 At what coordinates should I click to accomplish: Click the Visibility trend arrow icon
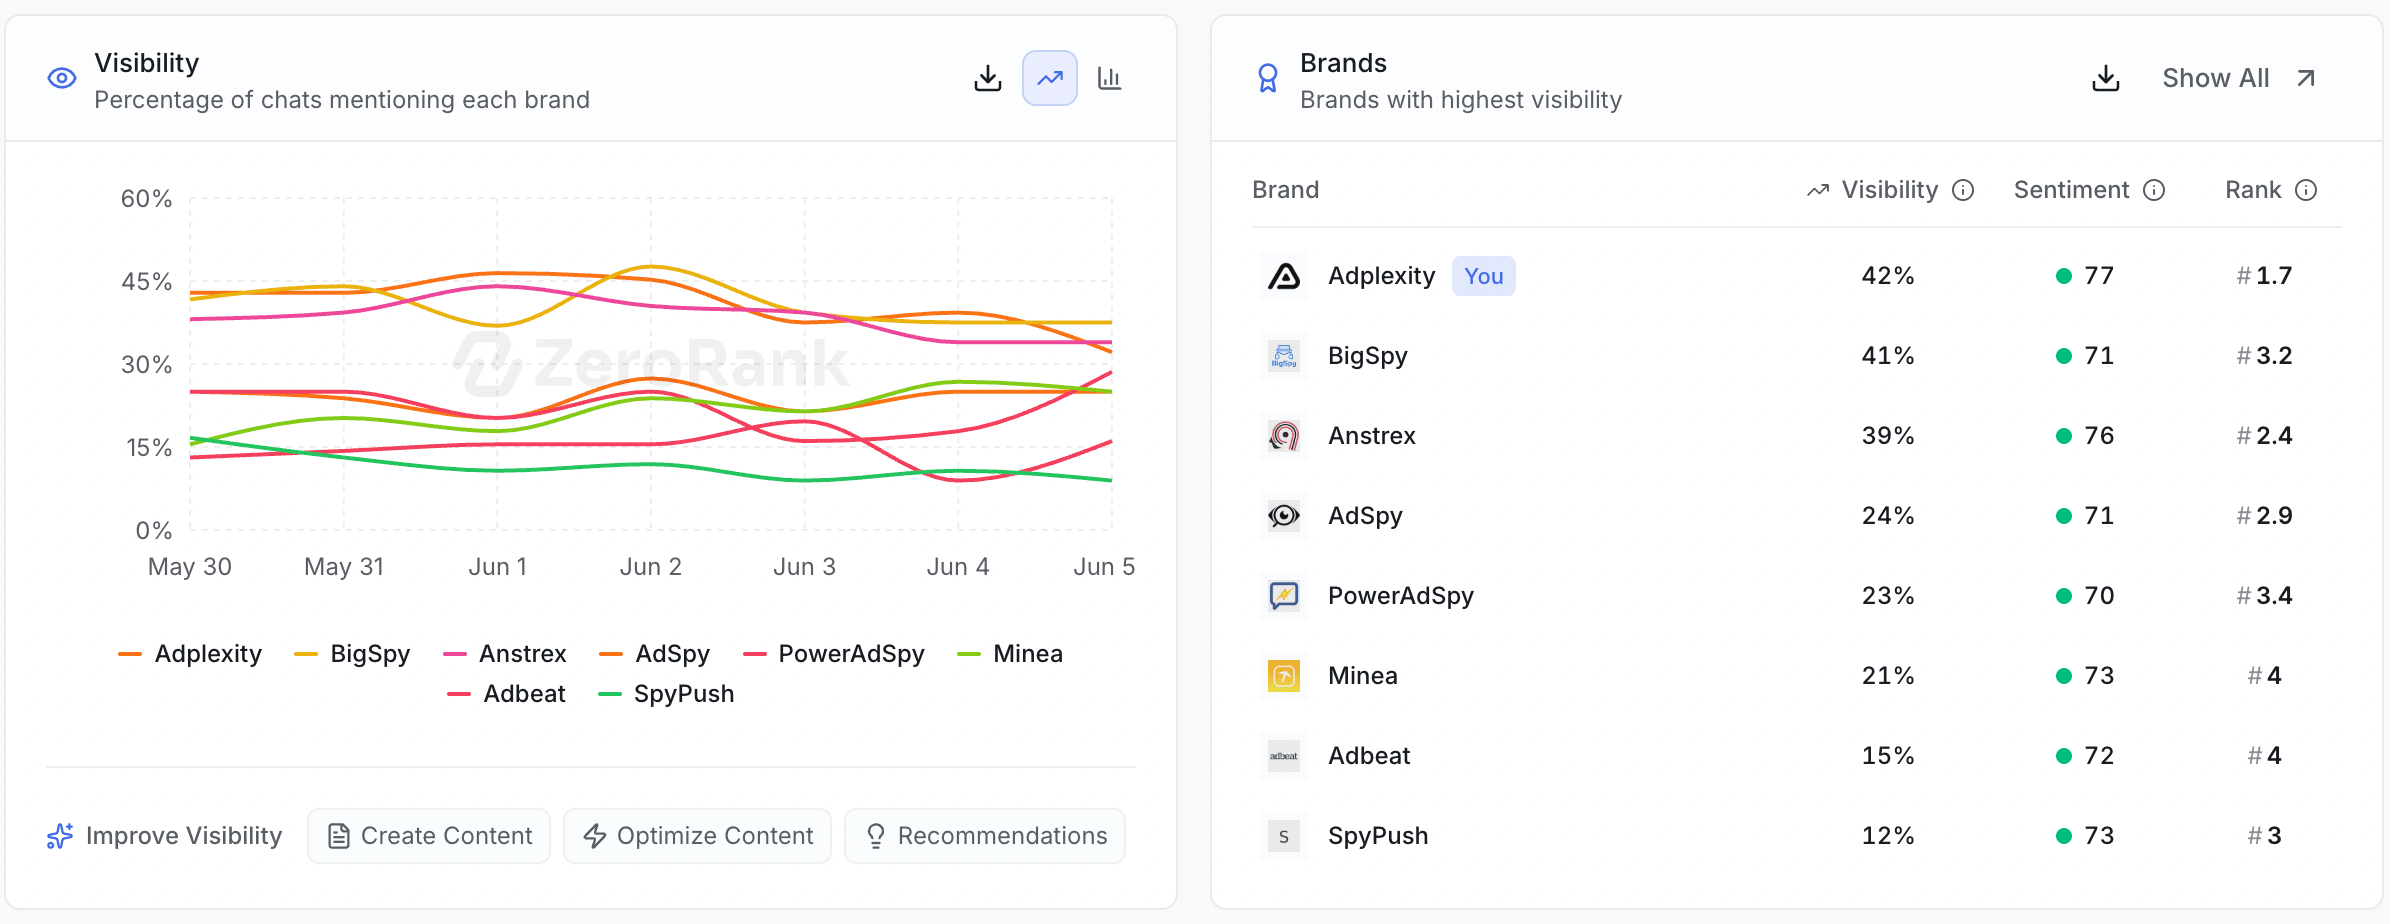1818,190
